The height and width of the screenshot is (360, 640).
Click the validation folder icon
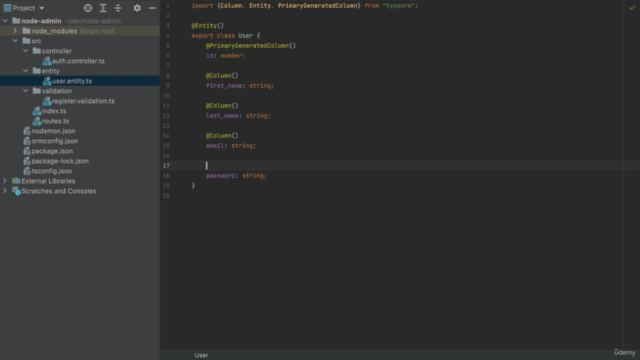(x=37, y=91)
